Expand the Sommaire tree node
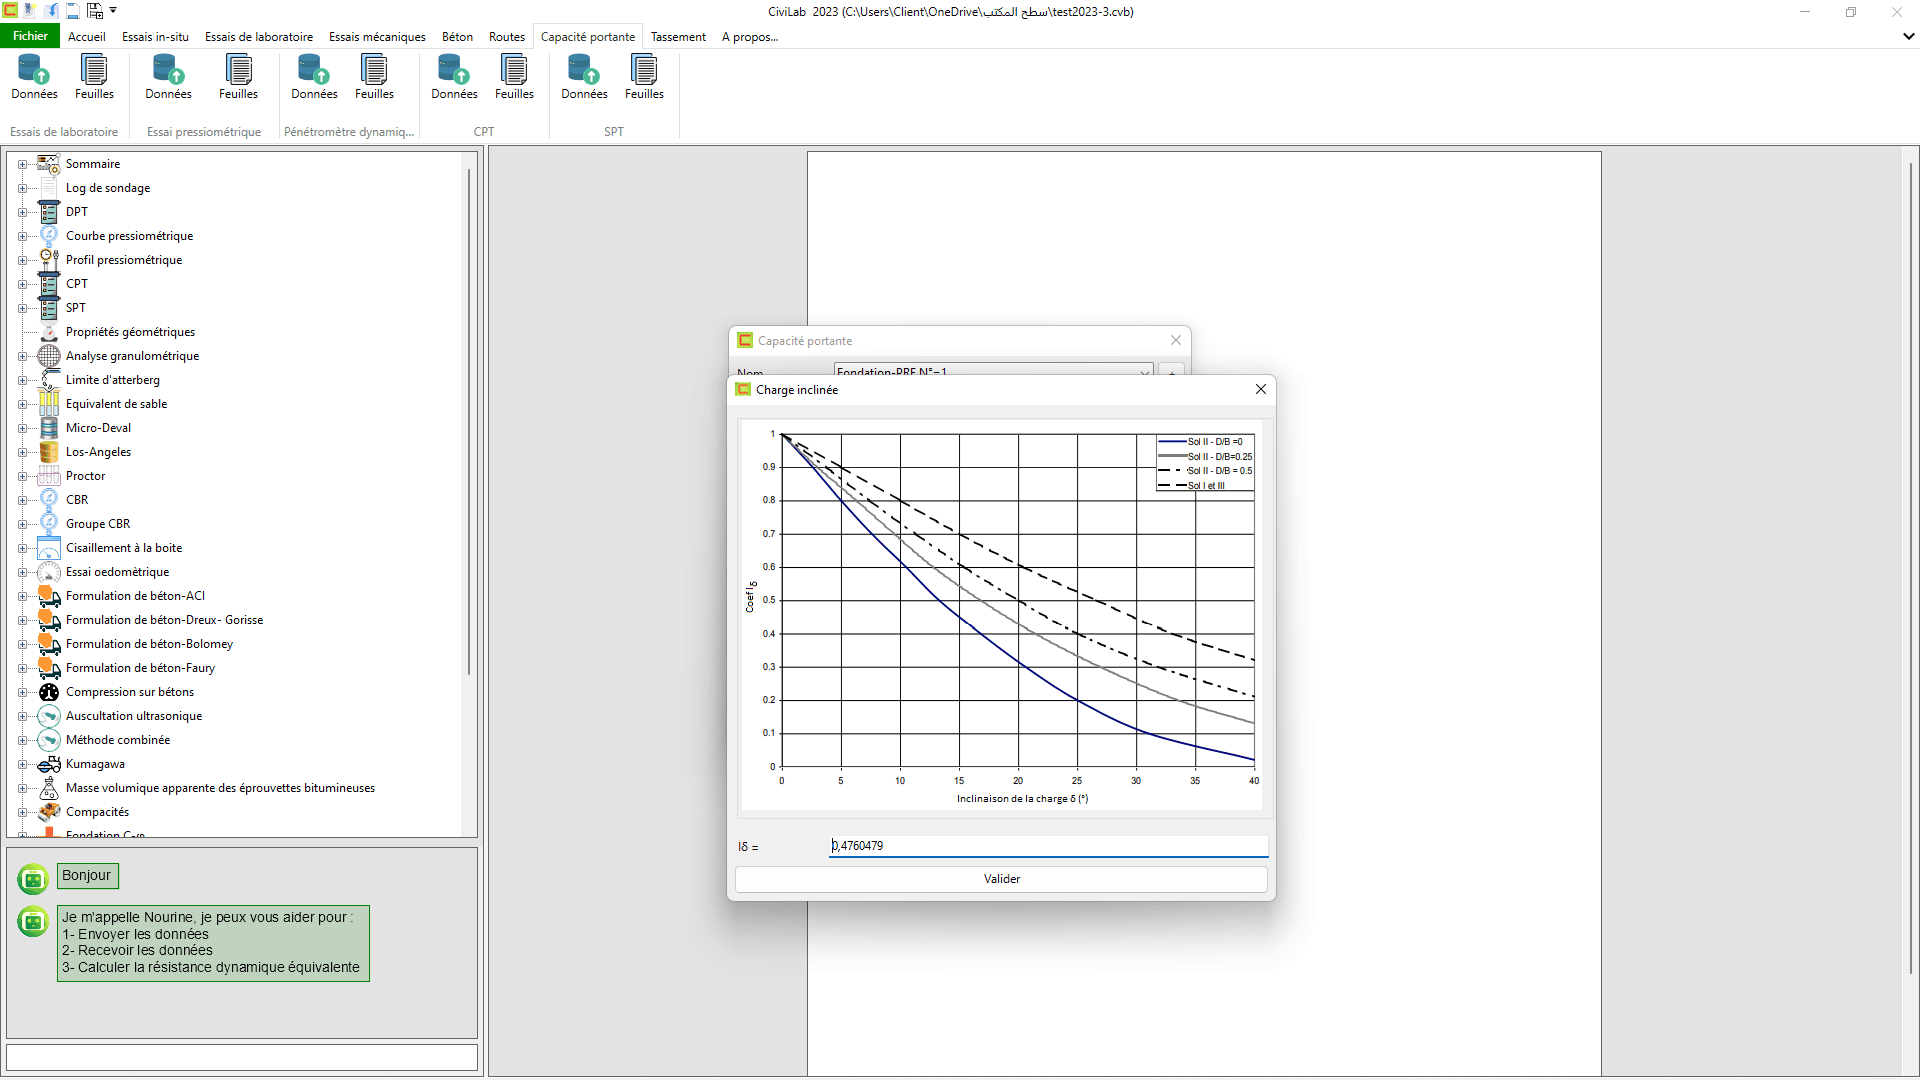The width and height of the screenshot is (1920, 1080). 22,164
